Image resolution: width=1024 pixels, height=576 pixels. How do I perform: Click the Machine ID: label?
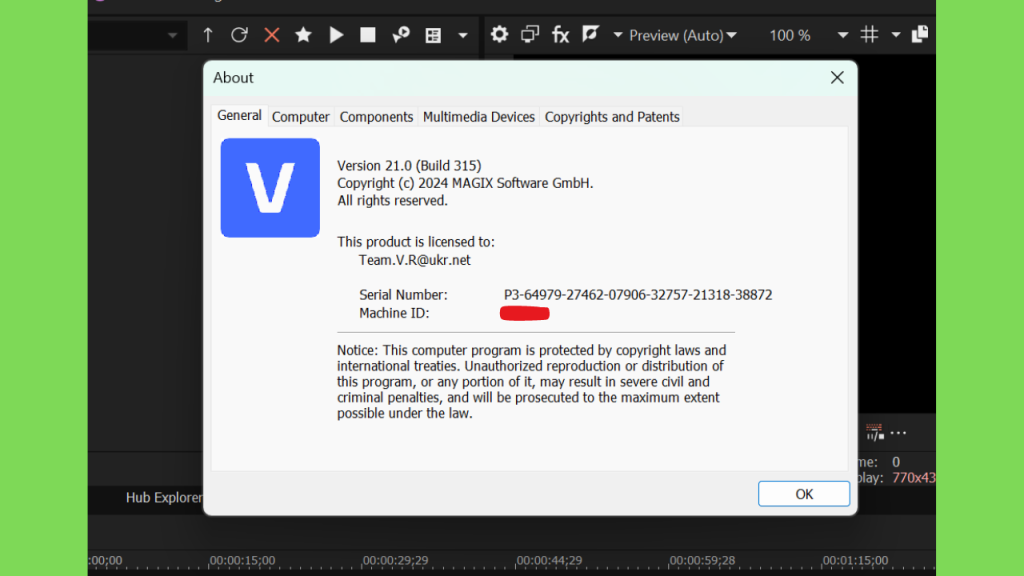pos(394,313)
